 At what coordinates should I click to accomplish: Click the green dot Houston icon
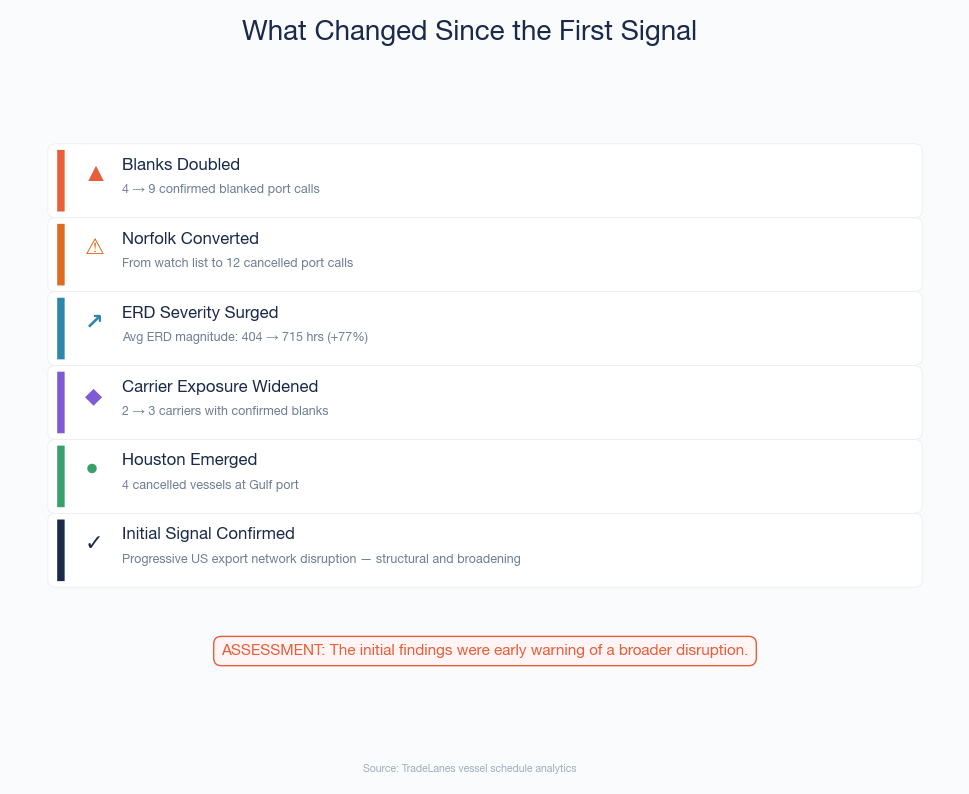[92, 468]
